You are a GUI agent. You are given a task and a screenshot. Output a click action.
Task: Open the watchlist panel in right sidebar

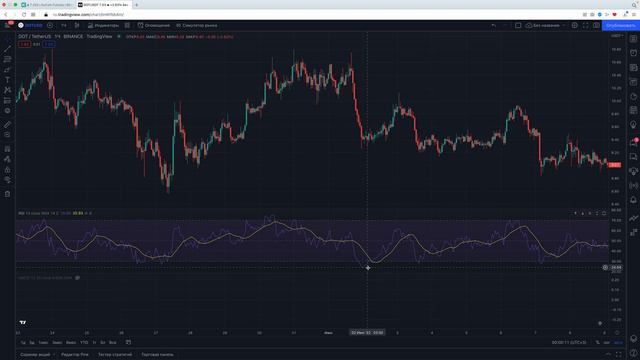click(x=633, y=39)
